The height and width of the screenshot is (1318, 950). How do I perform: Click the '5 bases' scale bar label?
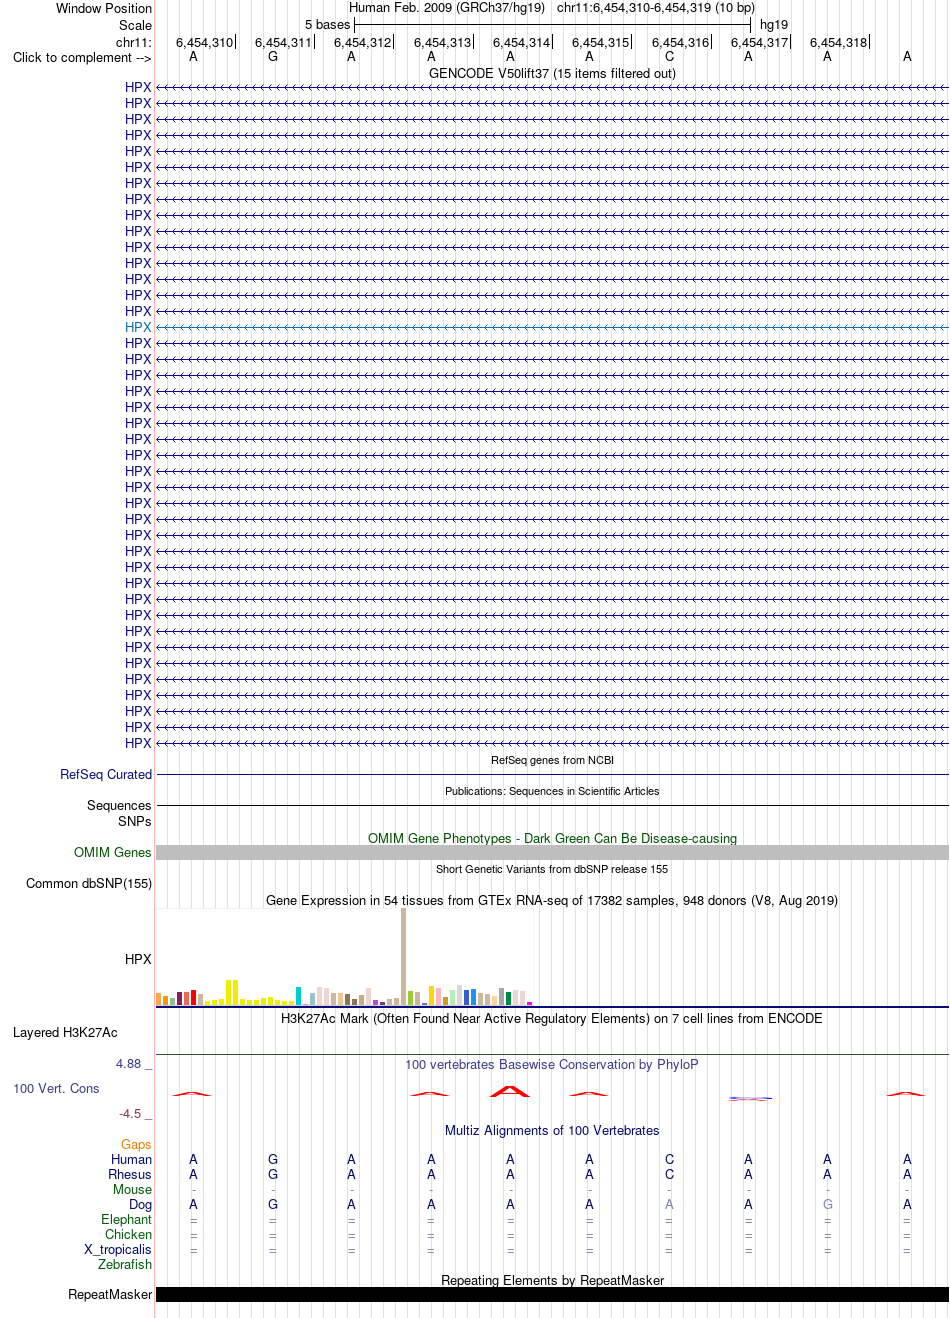coord(328,24)
